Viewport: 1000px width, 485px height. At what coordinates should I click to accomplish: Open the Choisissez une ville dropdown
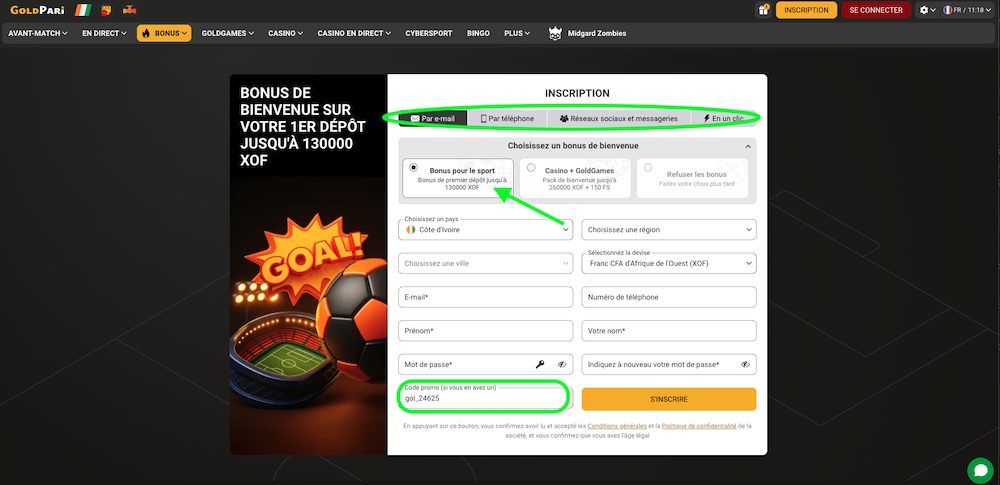tap(485, 263)
